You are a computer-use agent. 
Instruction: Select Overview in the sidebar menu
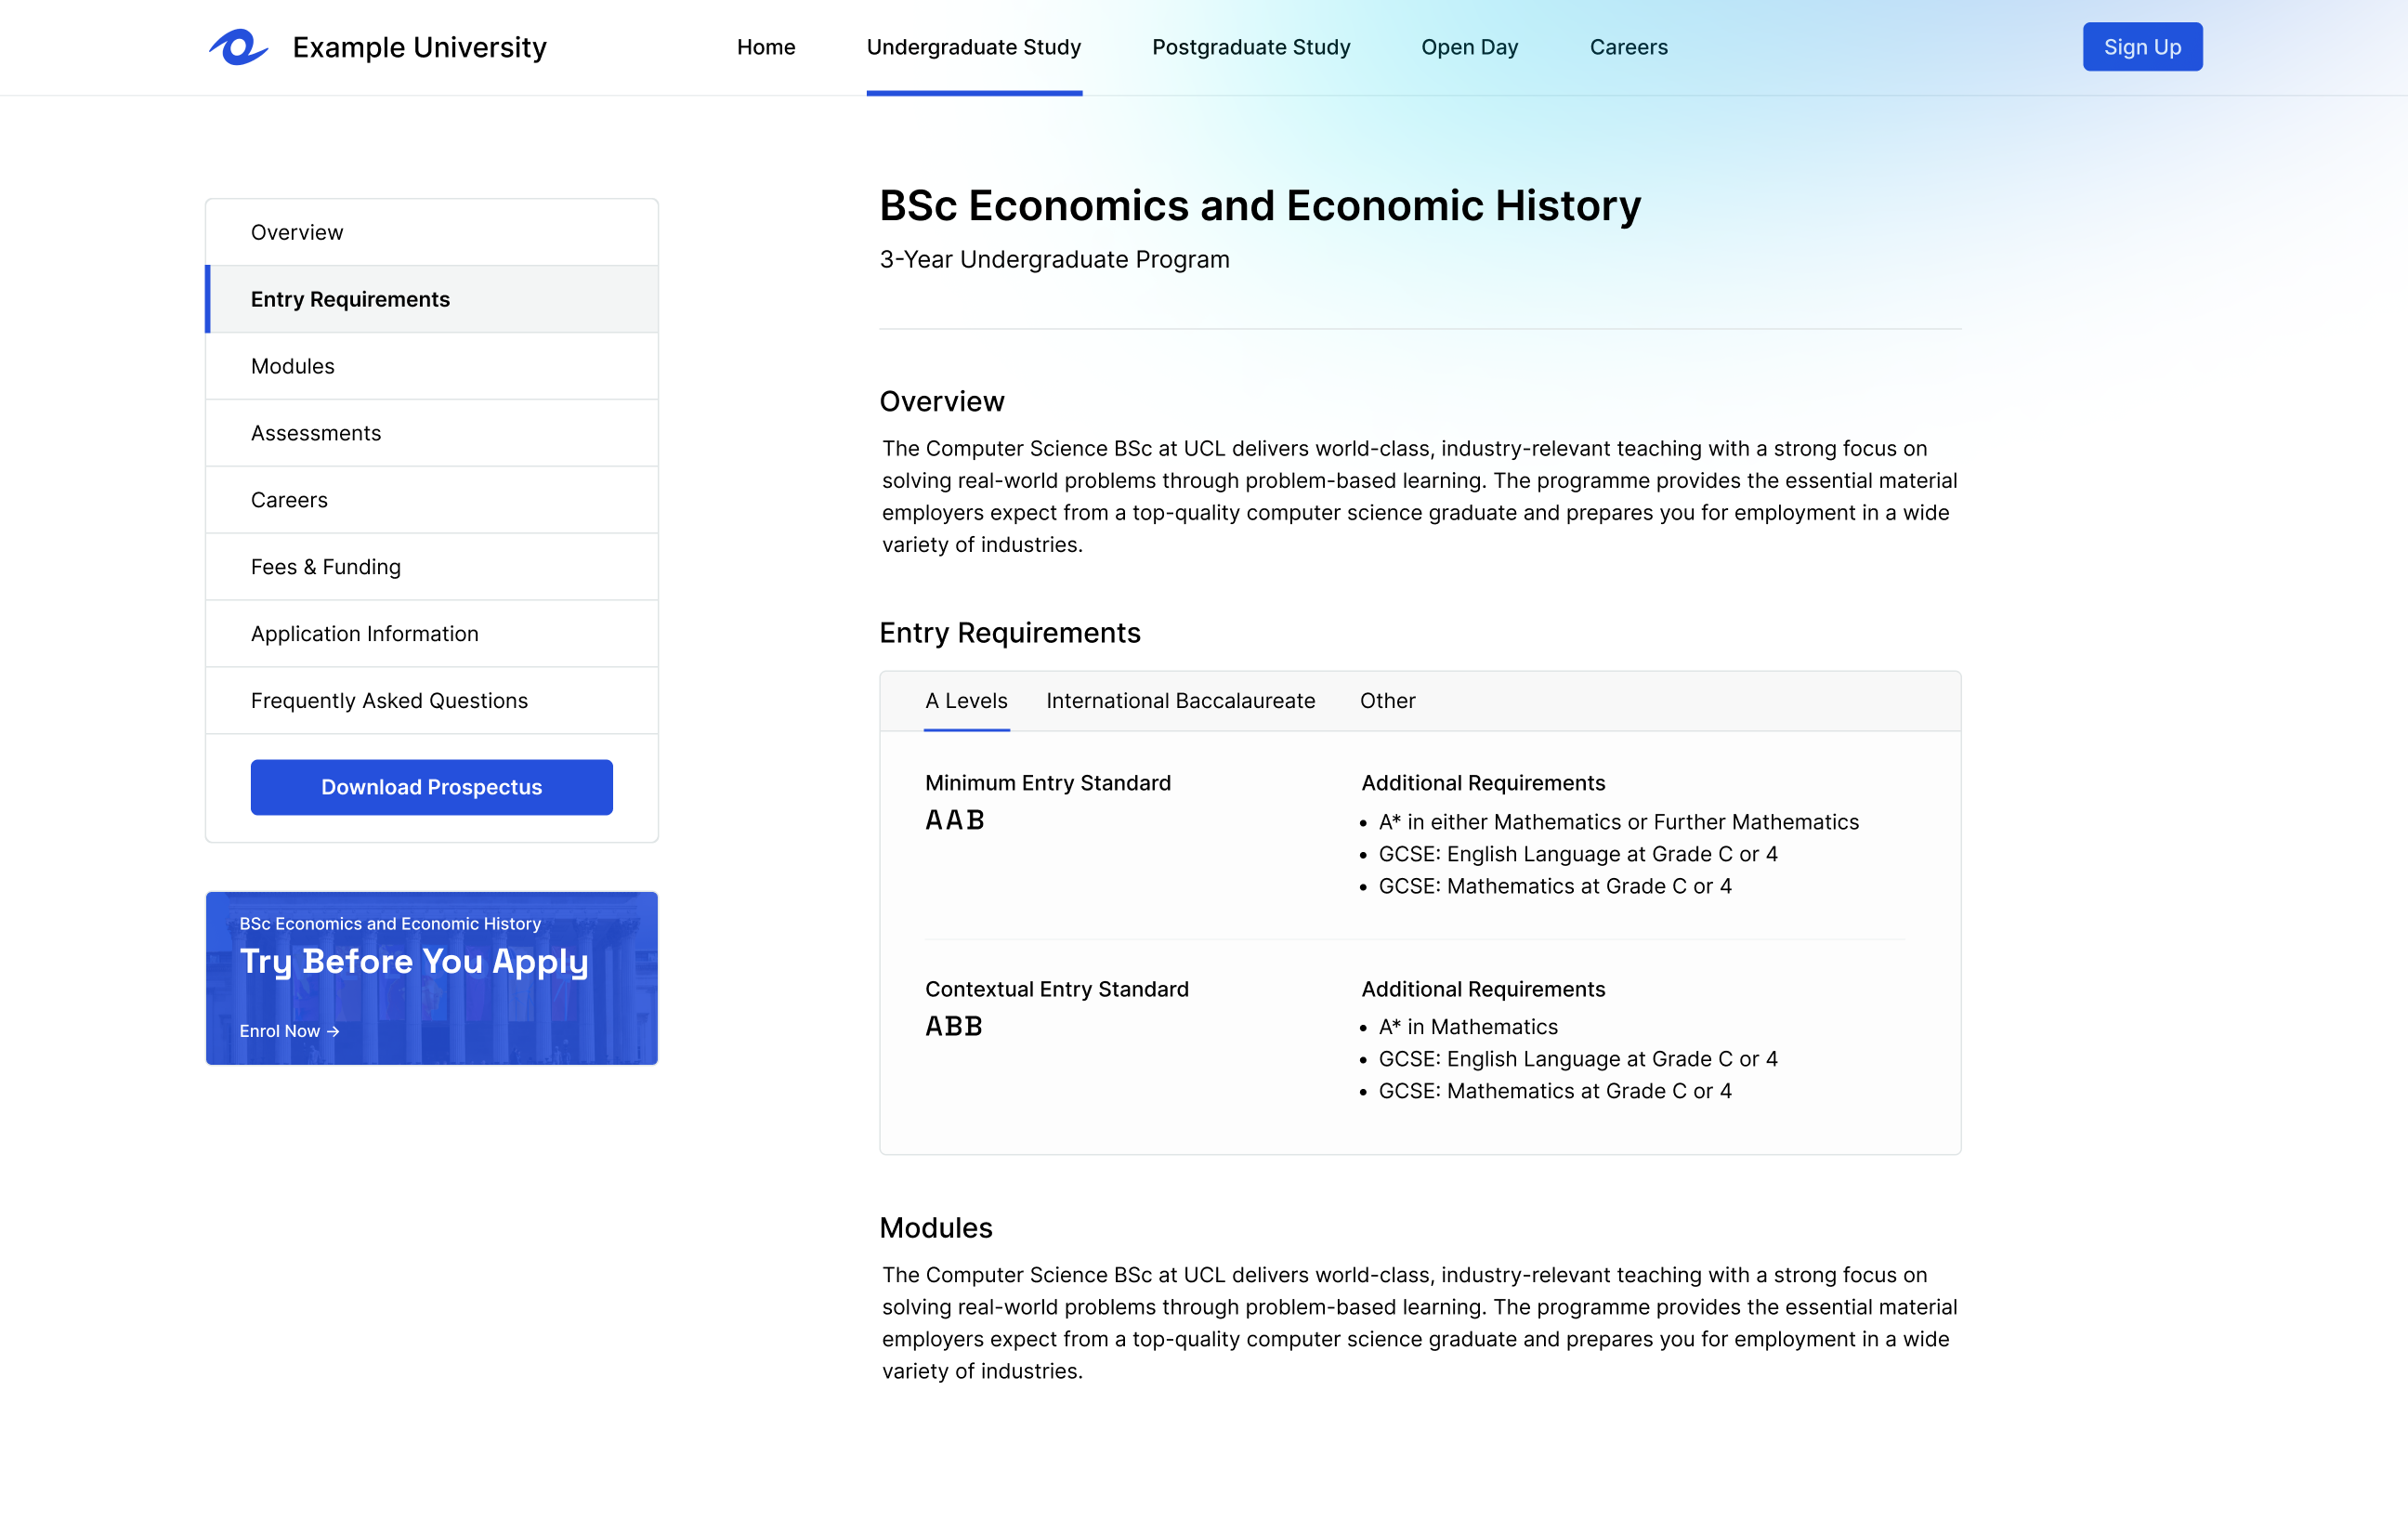[x=432, y=232]
